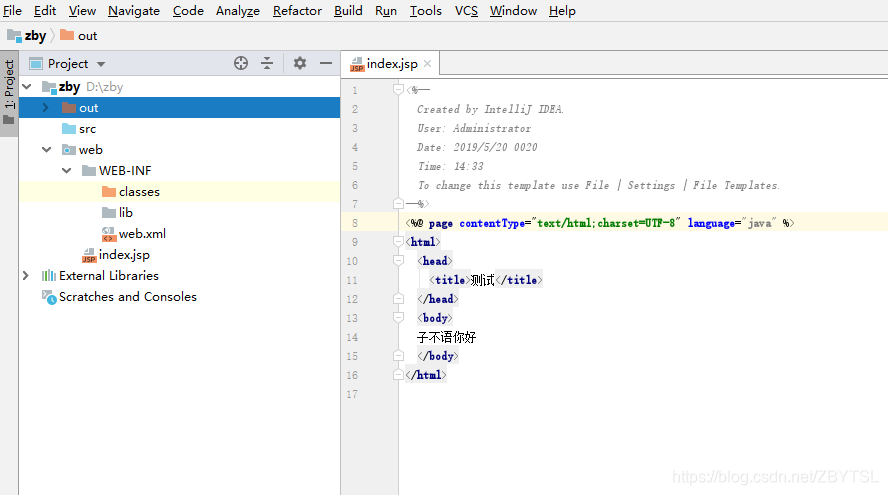Fold the head tag at line 10
The width and height of the screenshot is (888, 495).
point(398,261)
